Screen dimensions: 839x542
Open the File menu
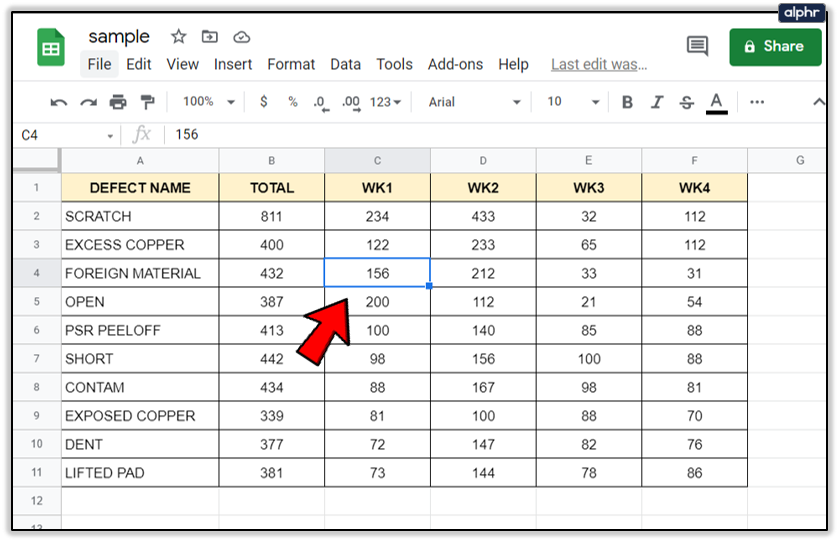tap(99, 64)
